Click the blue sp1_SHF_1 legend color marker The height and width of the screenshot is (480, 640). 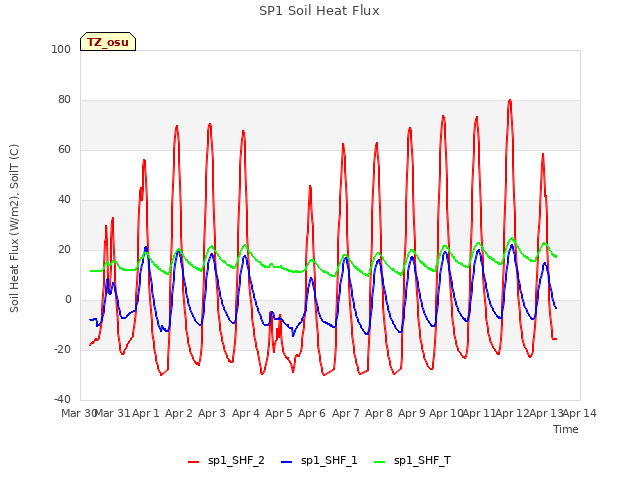coord(287,462)
